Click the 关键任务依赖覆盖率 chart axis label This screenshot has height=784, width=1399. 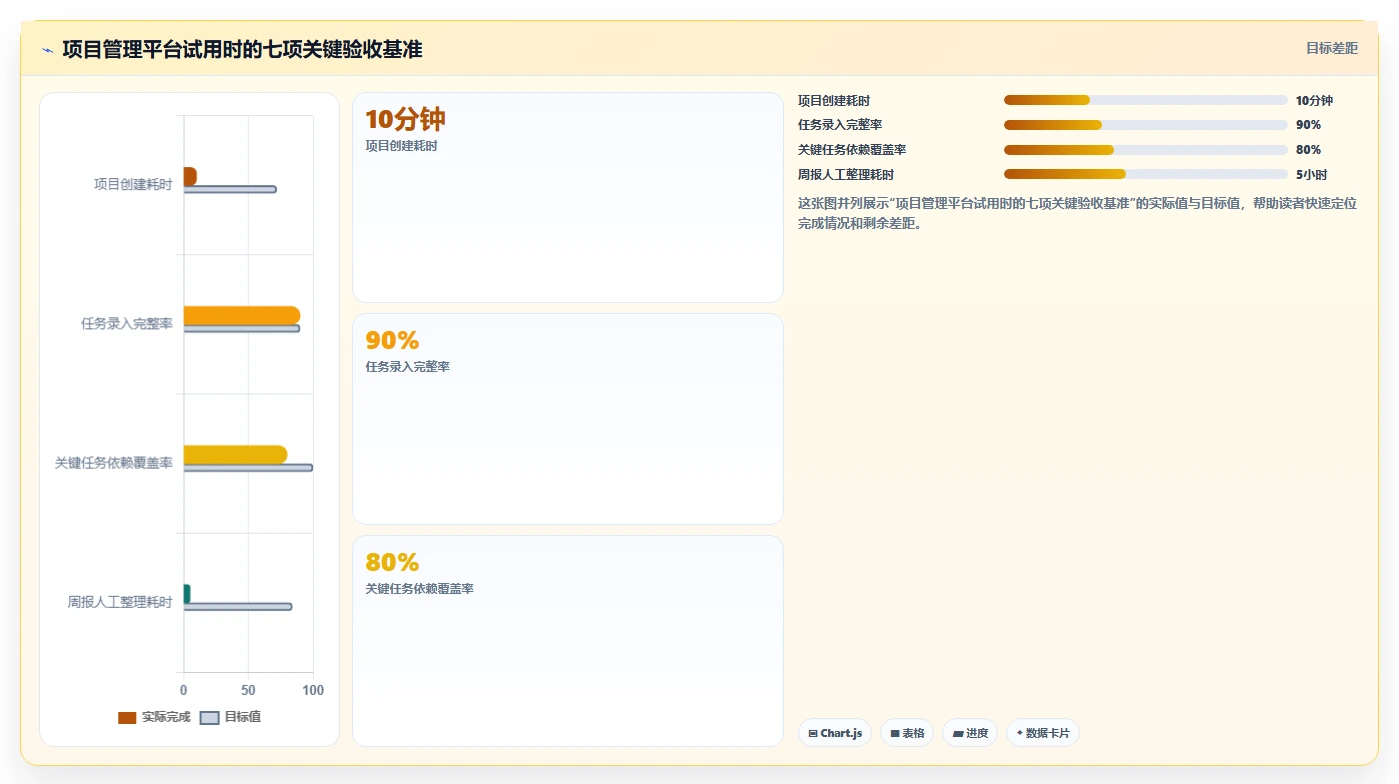[114, 463]
